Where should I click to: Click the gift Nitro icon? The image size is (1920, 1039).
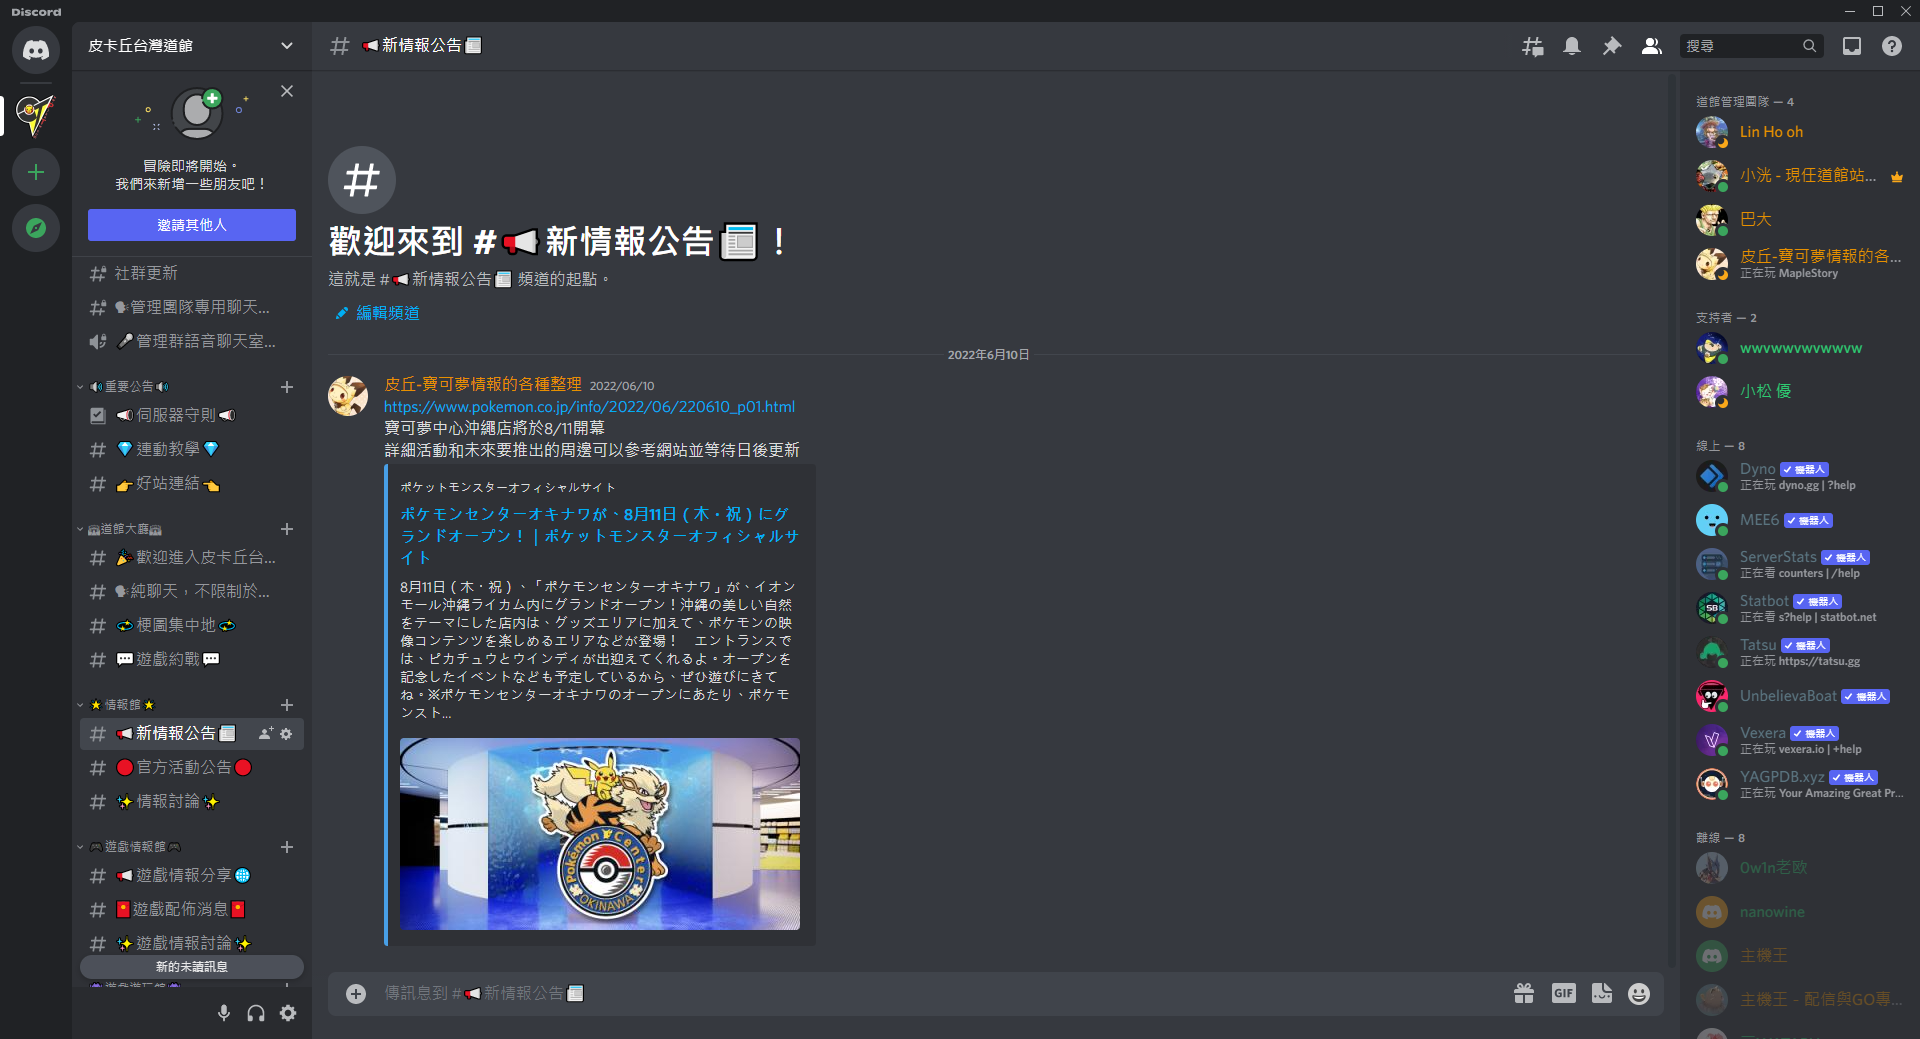coord(1524,993)
